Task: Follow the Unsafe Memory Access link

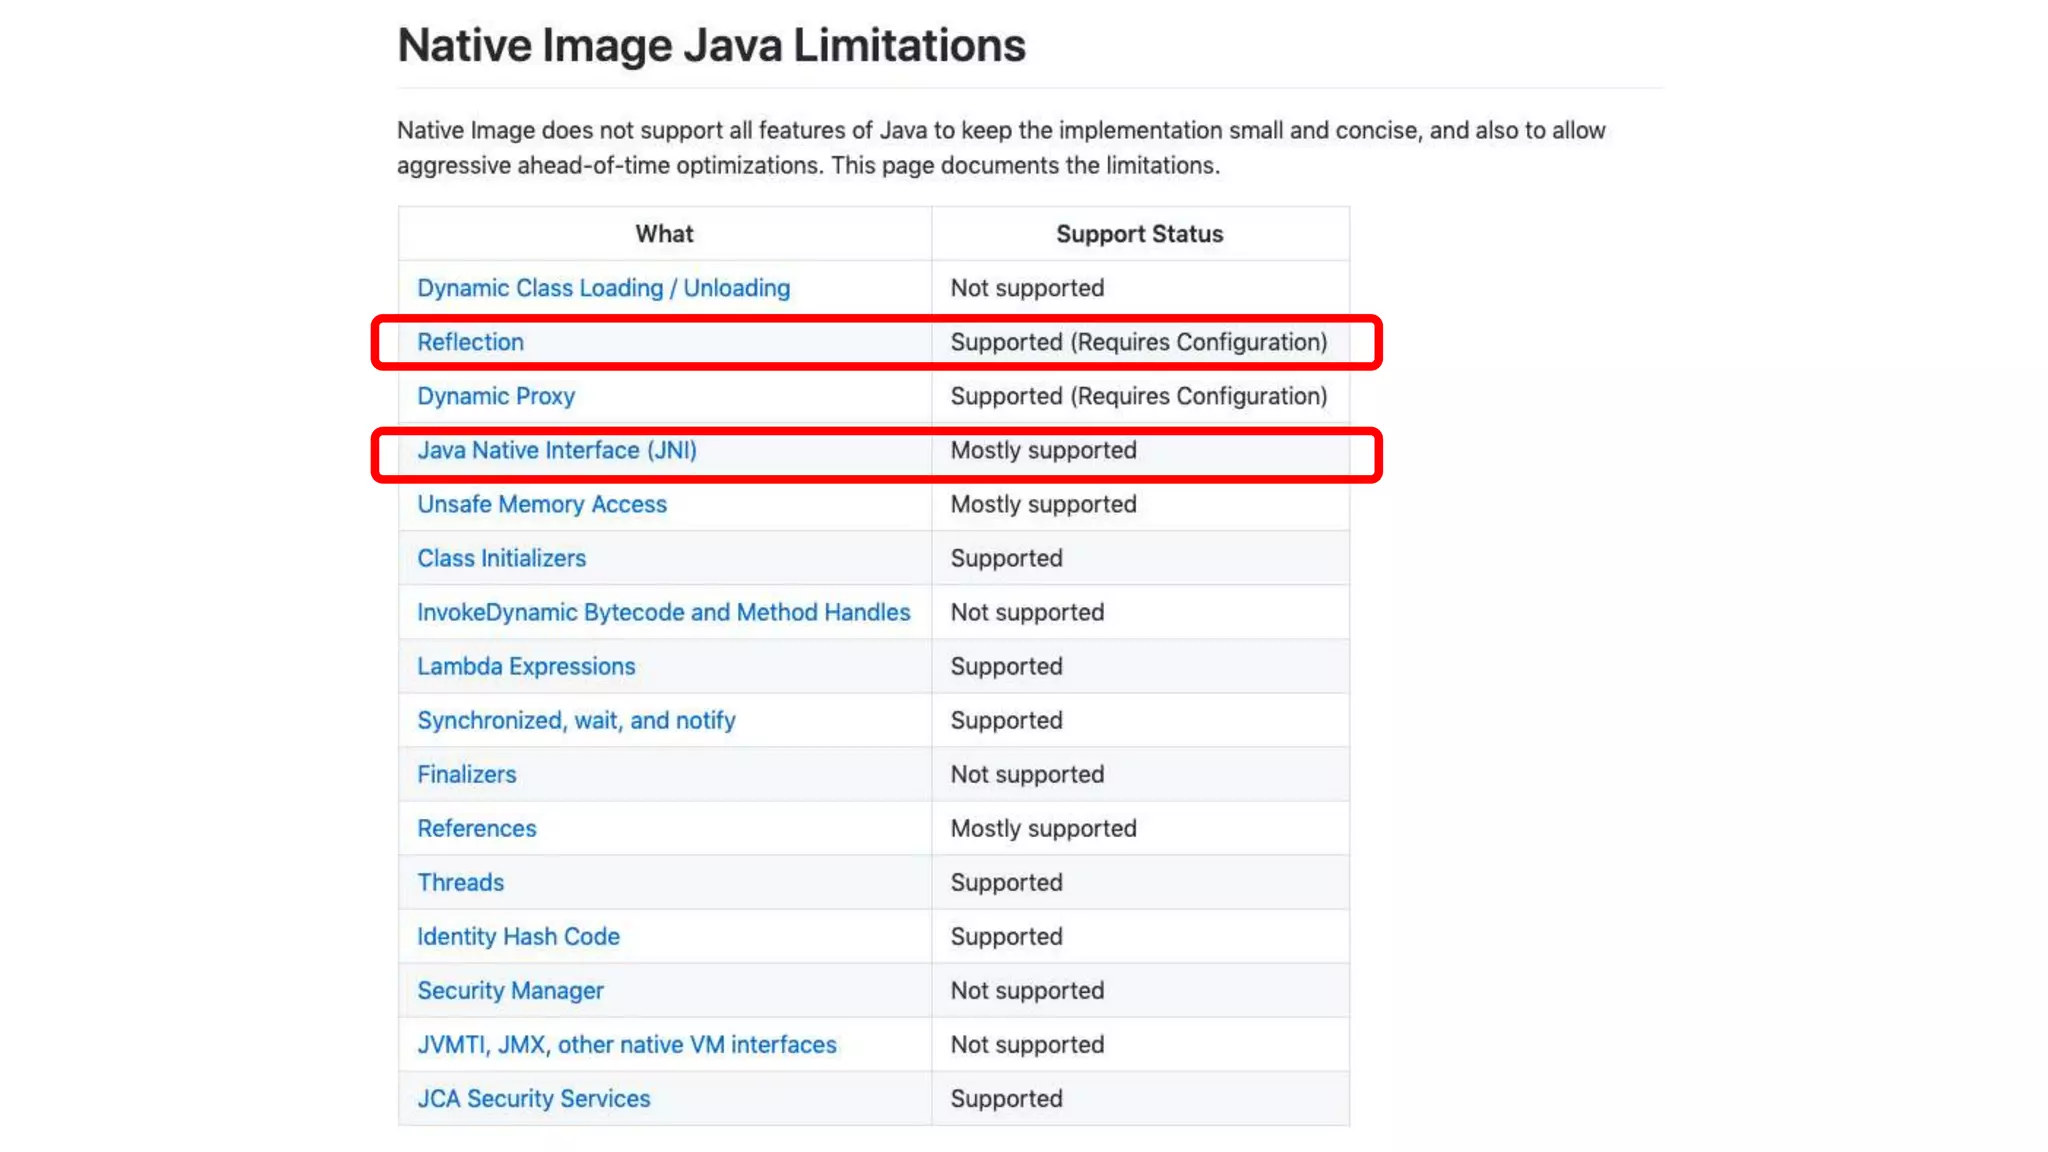Action: click(542, 504)
